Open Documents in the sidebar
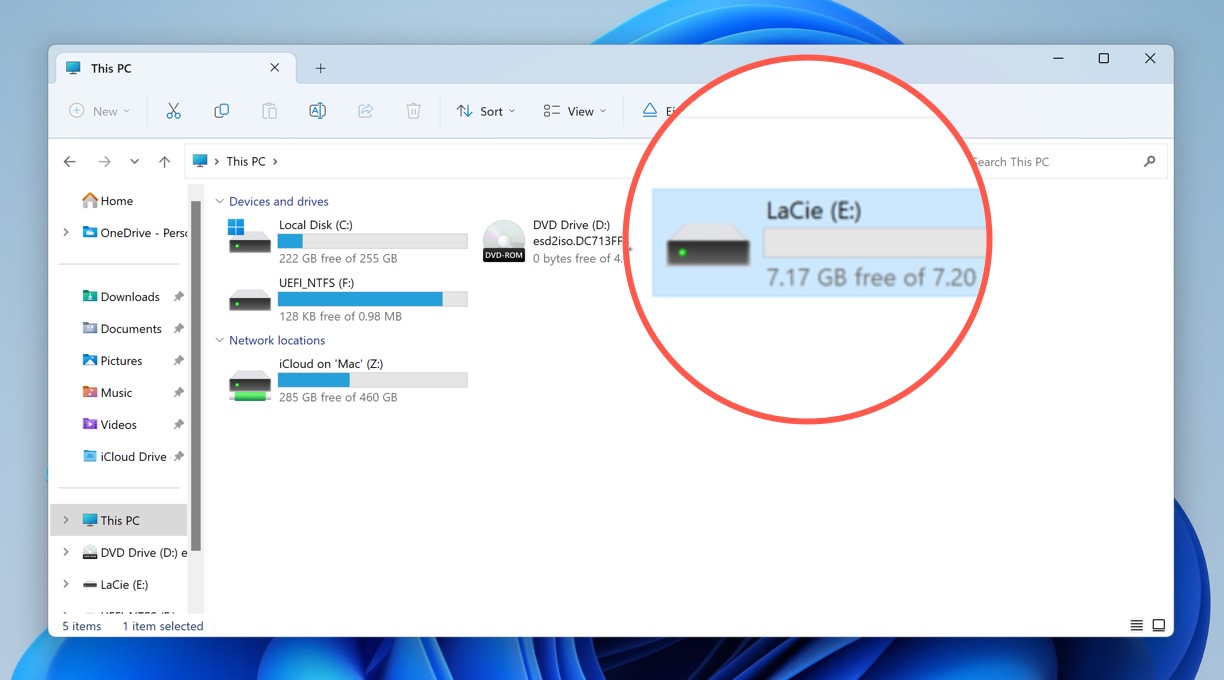This screenshot has height=680, width=1224. pyautogui.click(x=121, y=328)
